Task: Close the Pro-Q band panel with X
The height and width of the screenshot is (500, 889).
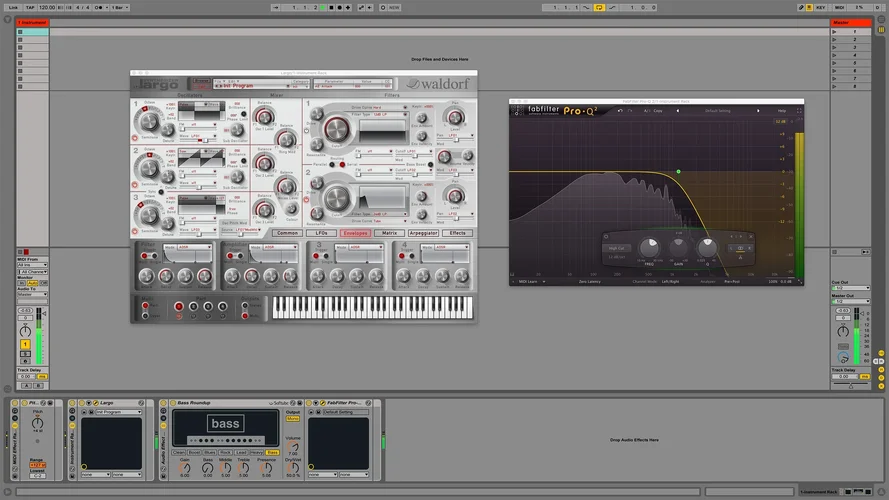Action: 751,236
